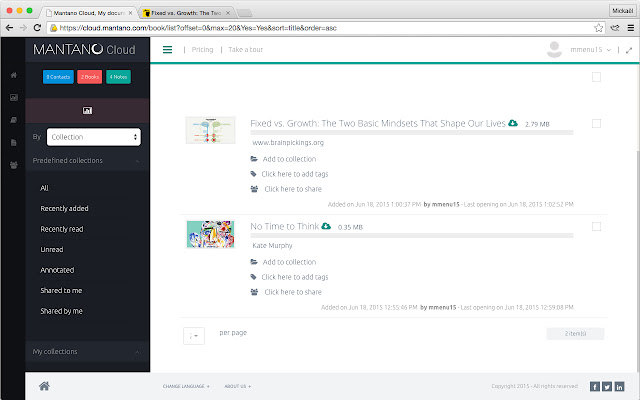The width and height of the screenshot is (640, 400).
Task: Check the box for Fixed vs. Growth book
Action: (x=596, y=123)
